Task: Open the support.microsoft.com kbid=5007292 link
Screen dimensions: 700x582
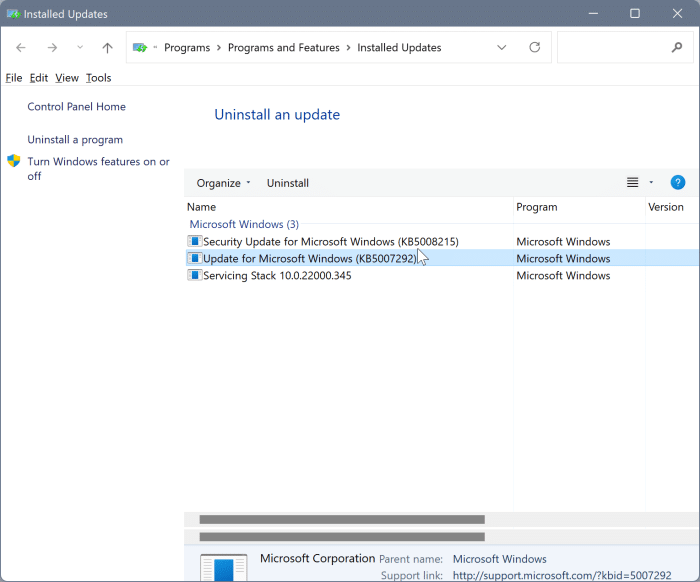Action: click(562, 575)
